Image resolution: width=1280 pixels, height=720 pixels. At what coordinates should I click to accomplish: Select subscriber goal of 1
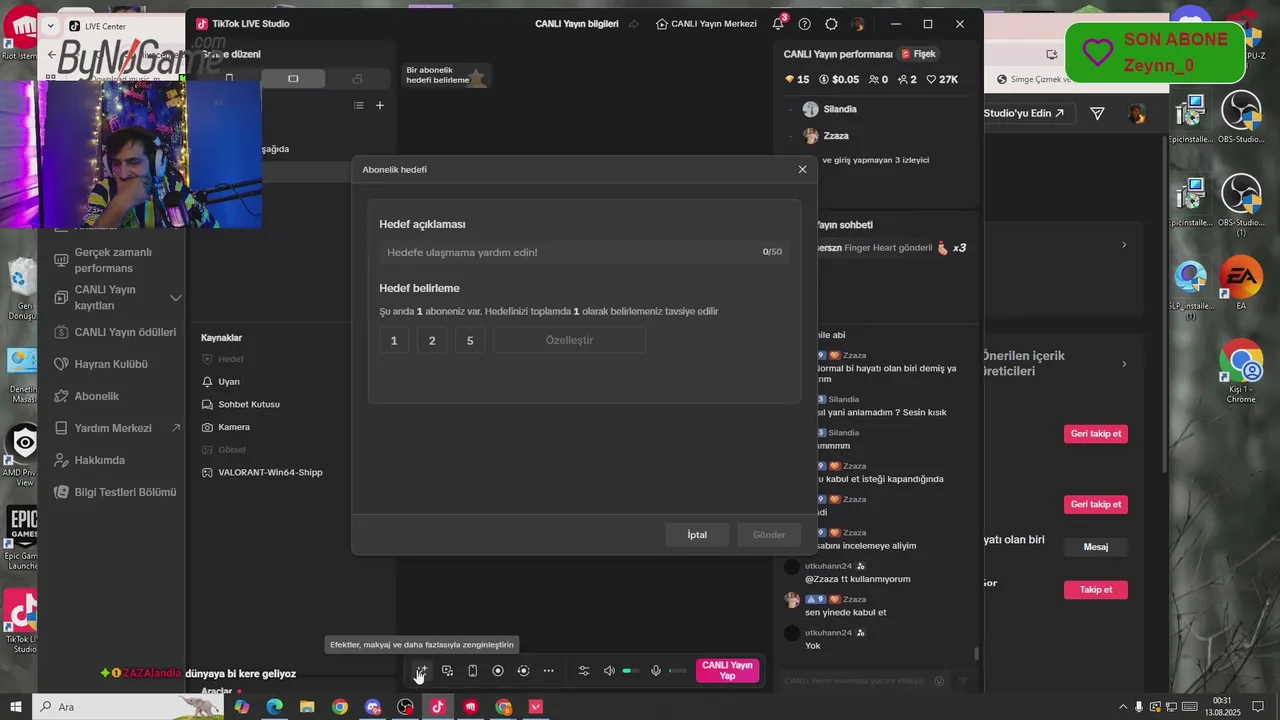[394, 341]
